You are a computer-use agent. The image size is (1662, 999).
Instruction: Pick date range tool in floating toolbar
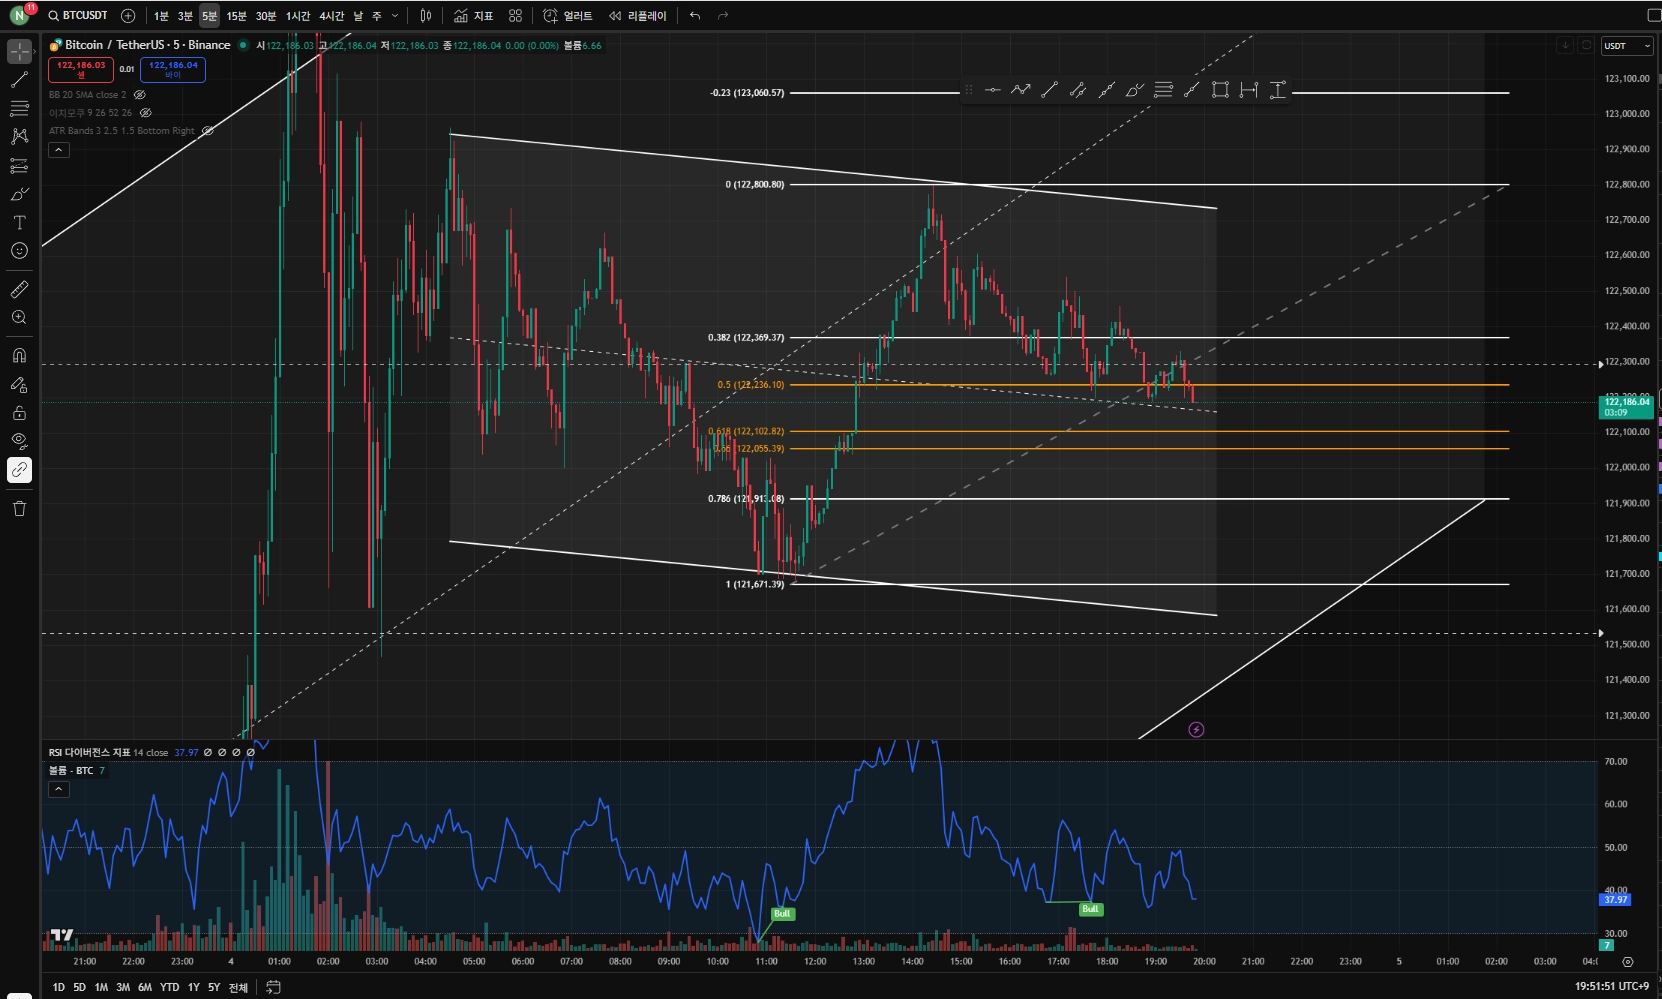tap(1249, 90)
